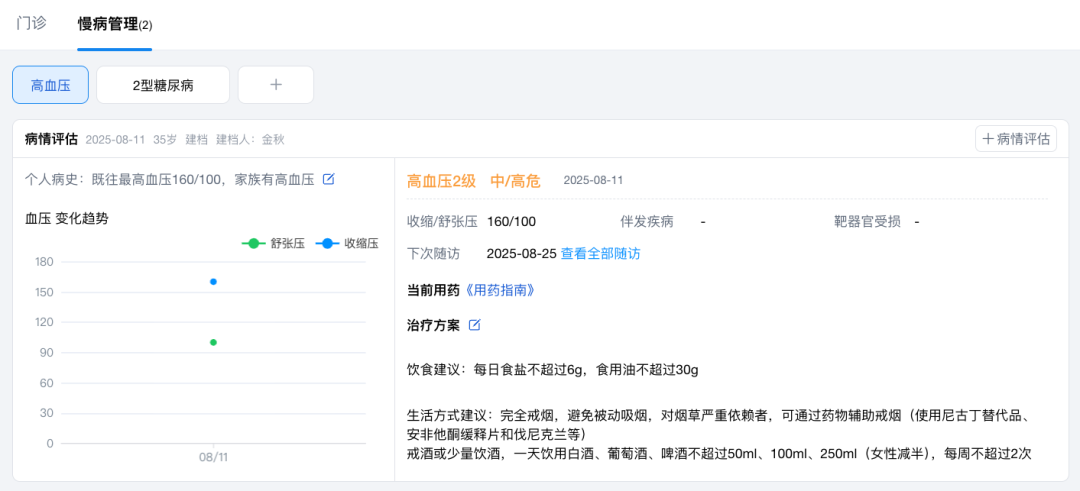Select the 慢病管理 tab
The height and width of the screenshot is (491, 1080).
point(114,25)
